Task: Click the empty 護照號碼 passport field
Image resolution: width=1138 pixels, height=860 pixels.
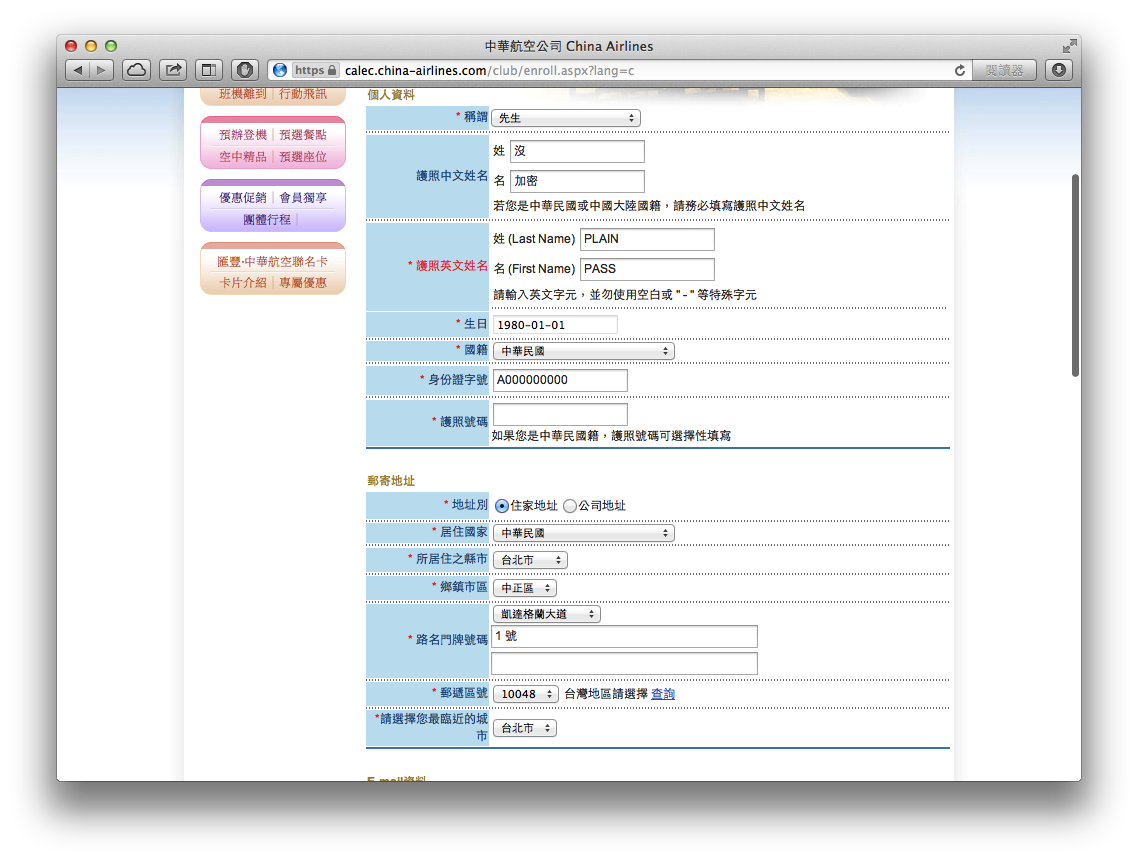Action: (560, 414)
